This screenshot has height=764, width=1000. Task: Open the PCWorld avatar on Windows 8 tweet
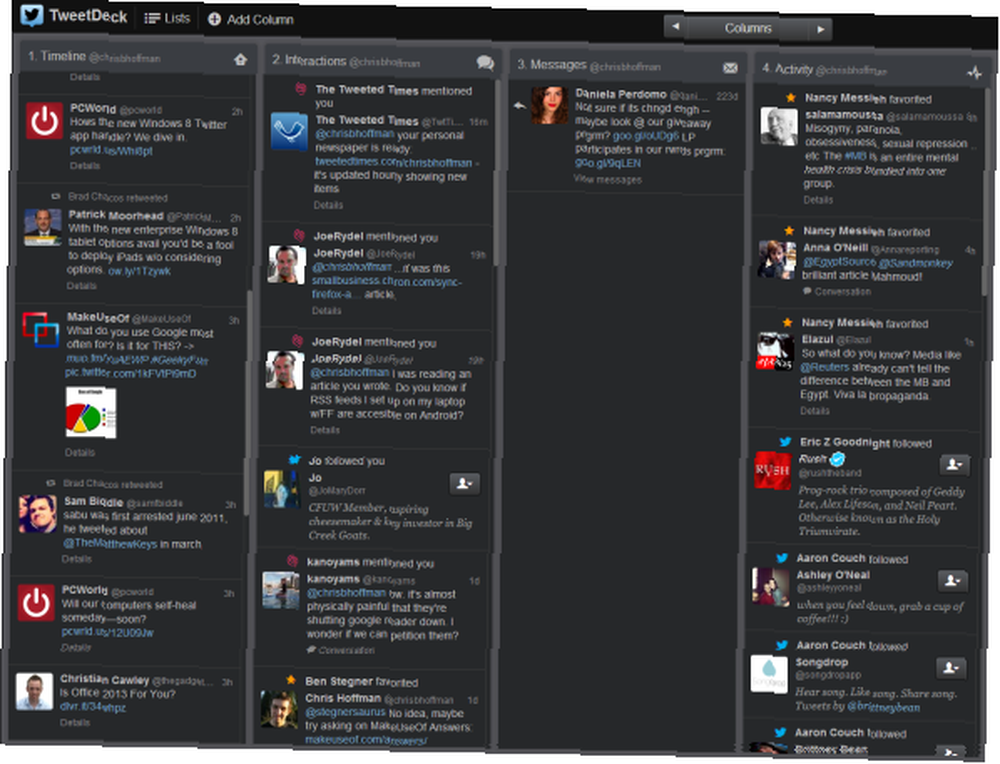pos(44,121)
